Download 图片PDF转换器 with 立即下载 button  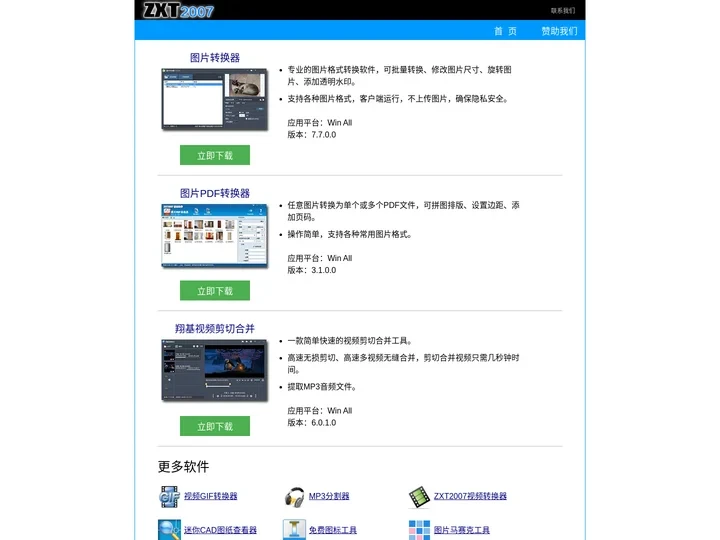point(215,291)
